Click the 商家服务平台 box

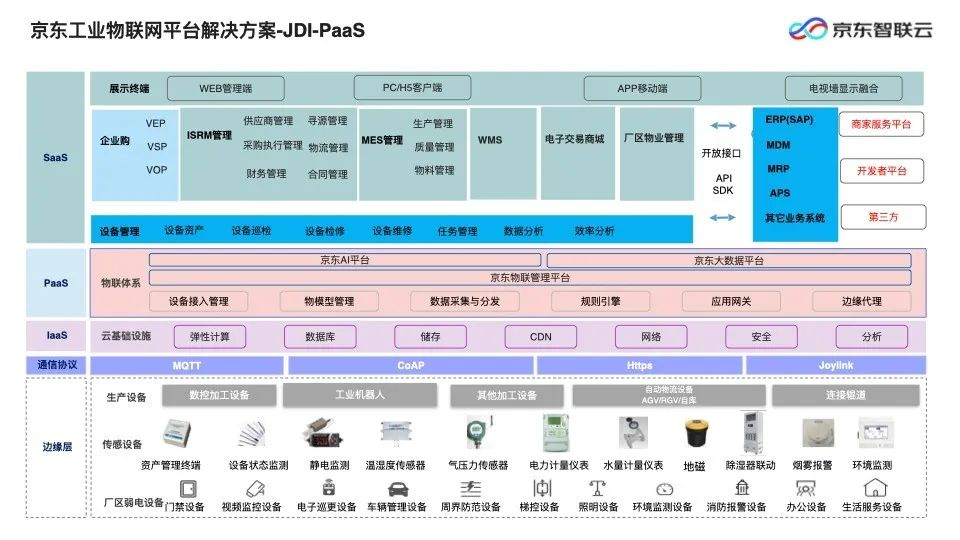pos(882,124)
